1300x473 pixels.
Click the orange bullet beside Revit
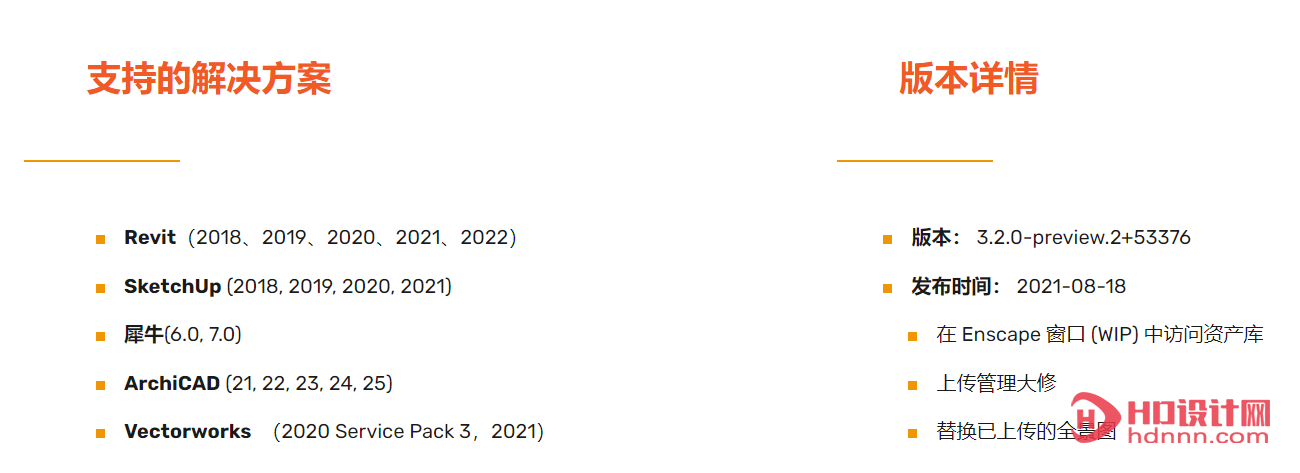tap(100, 240)
